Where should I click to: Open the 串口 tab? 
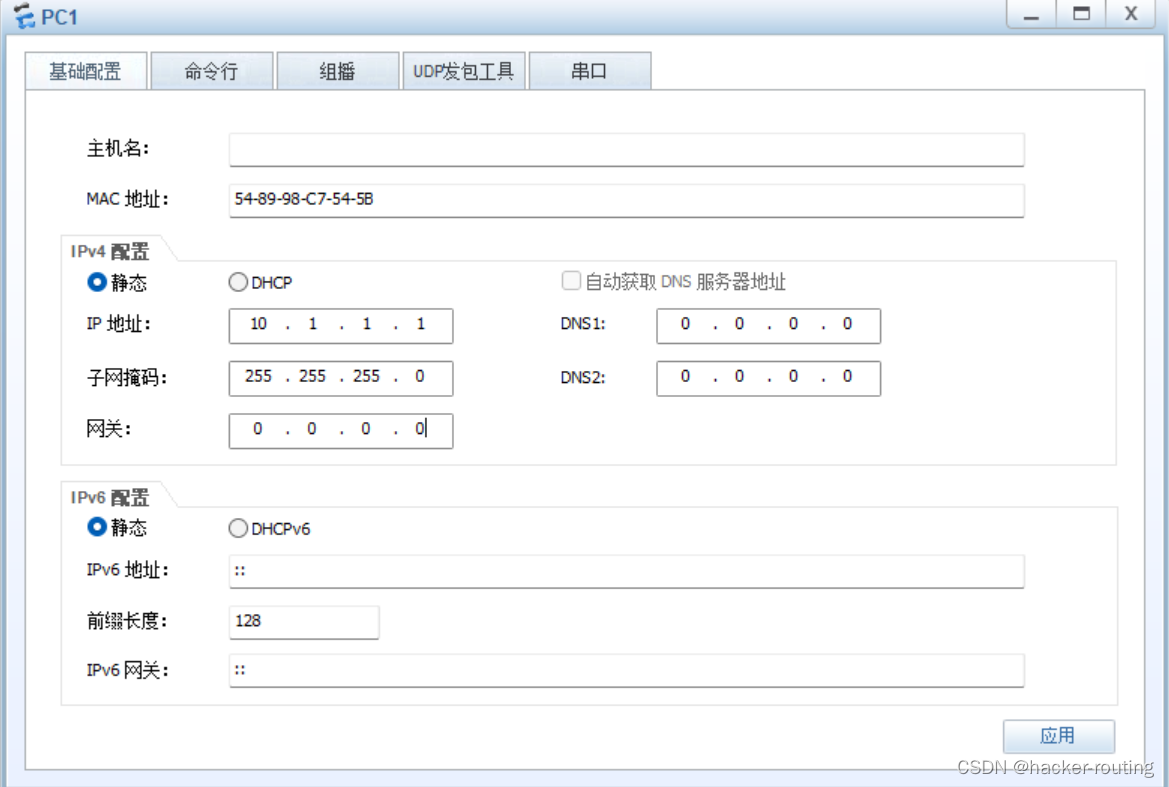590,72
